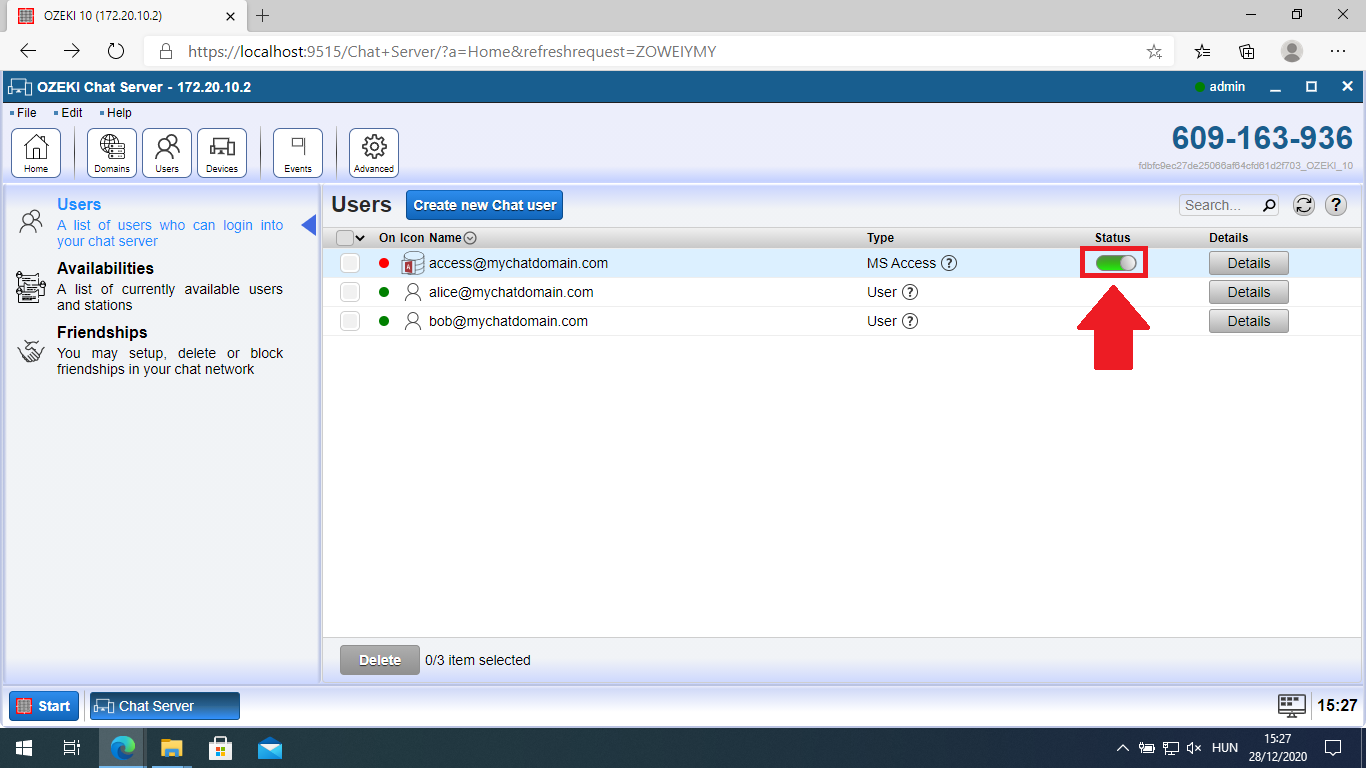Open the browser Settings and more menu

coord(1338,51)
